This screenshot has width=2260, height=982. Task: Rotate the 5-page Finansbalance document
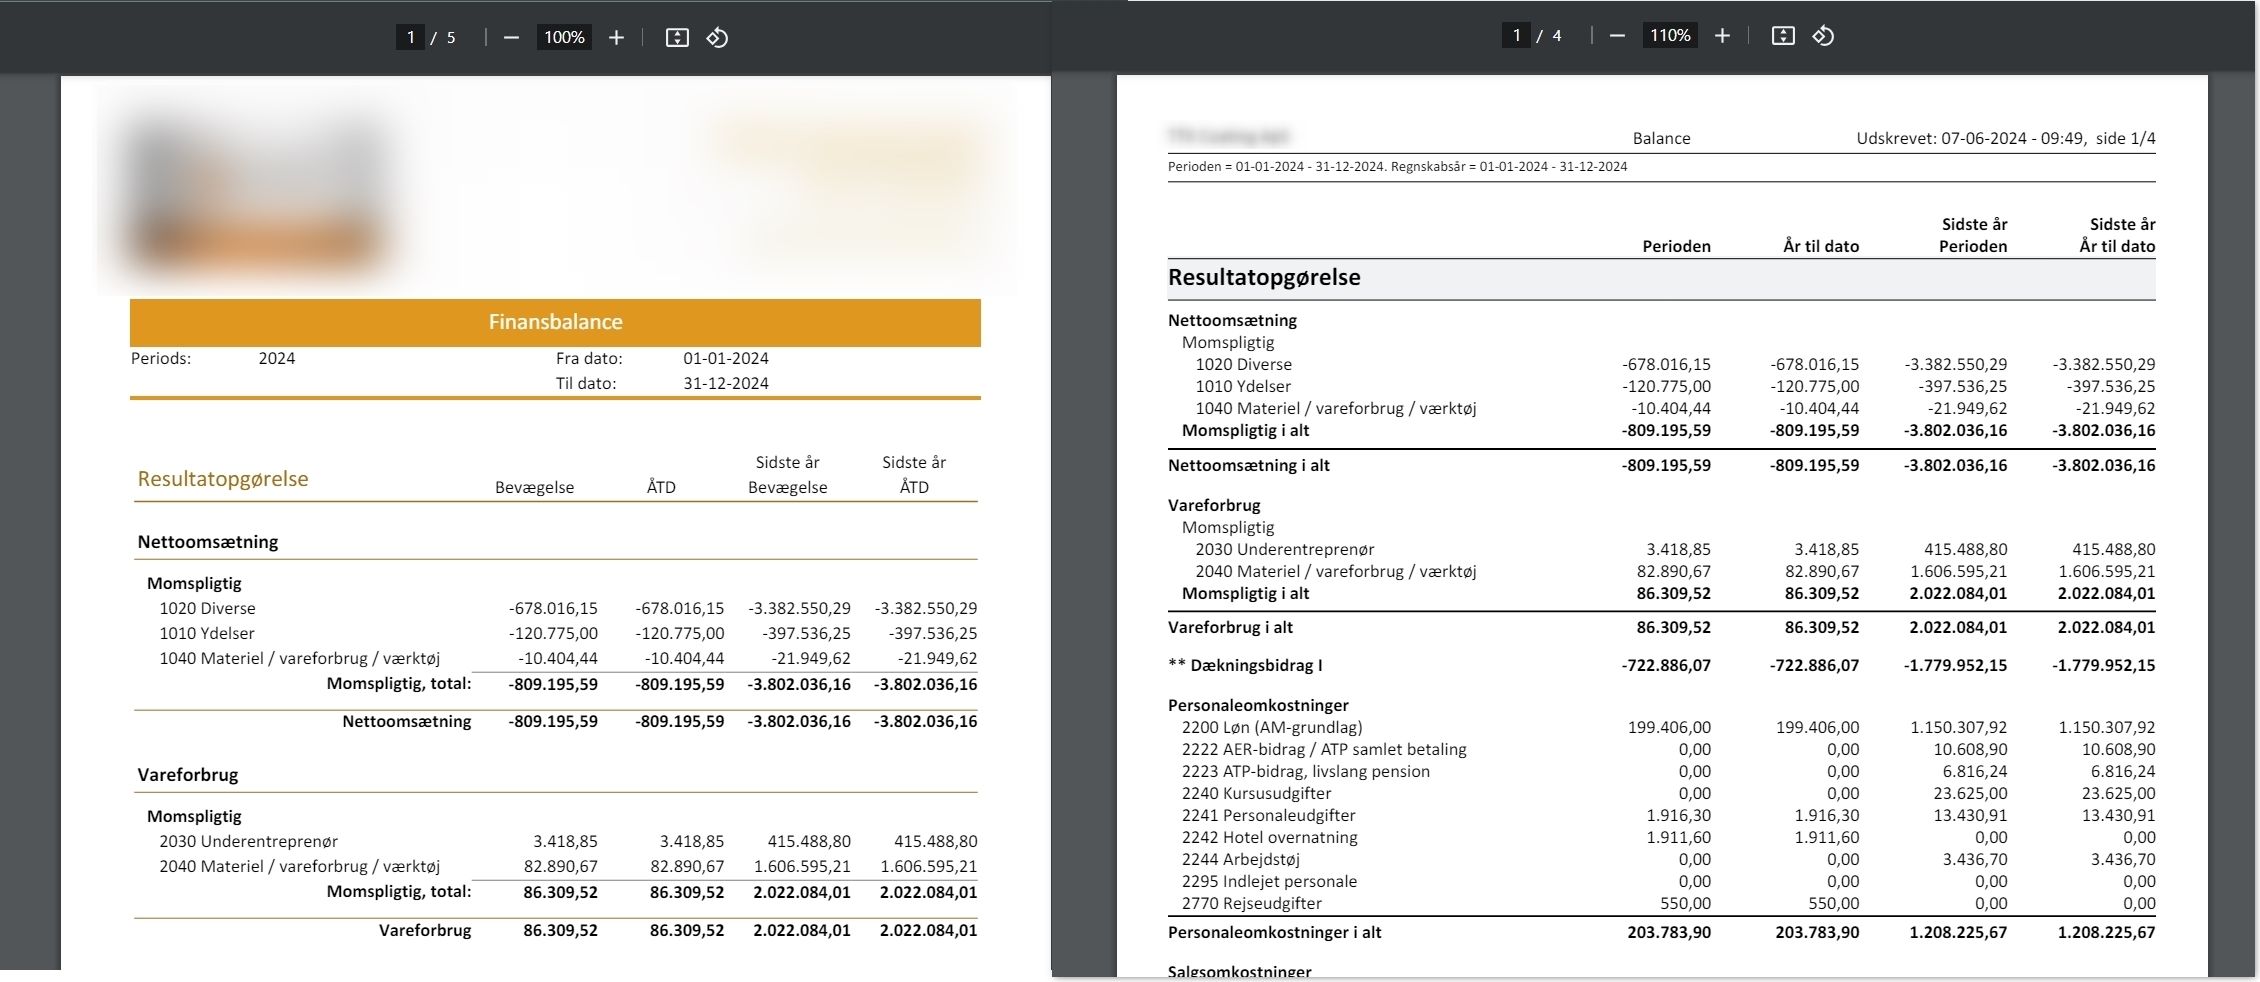coord(717,38)
